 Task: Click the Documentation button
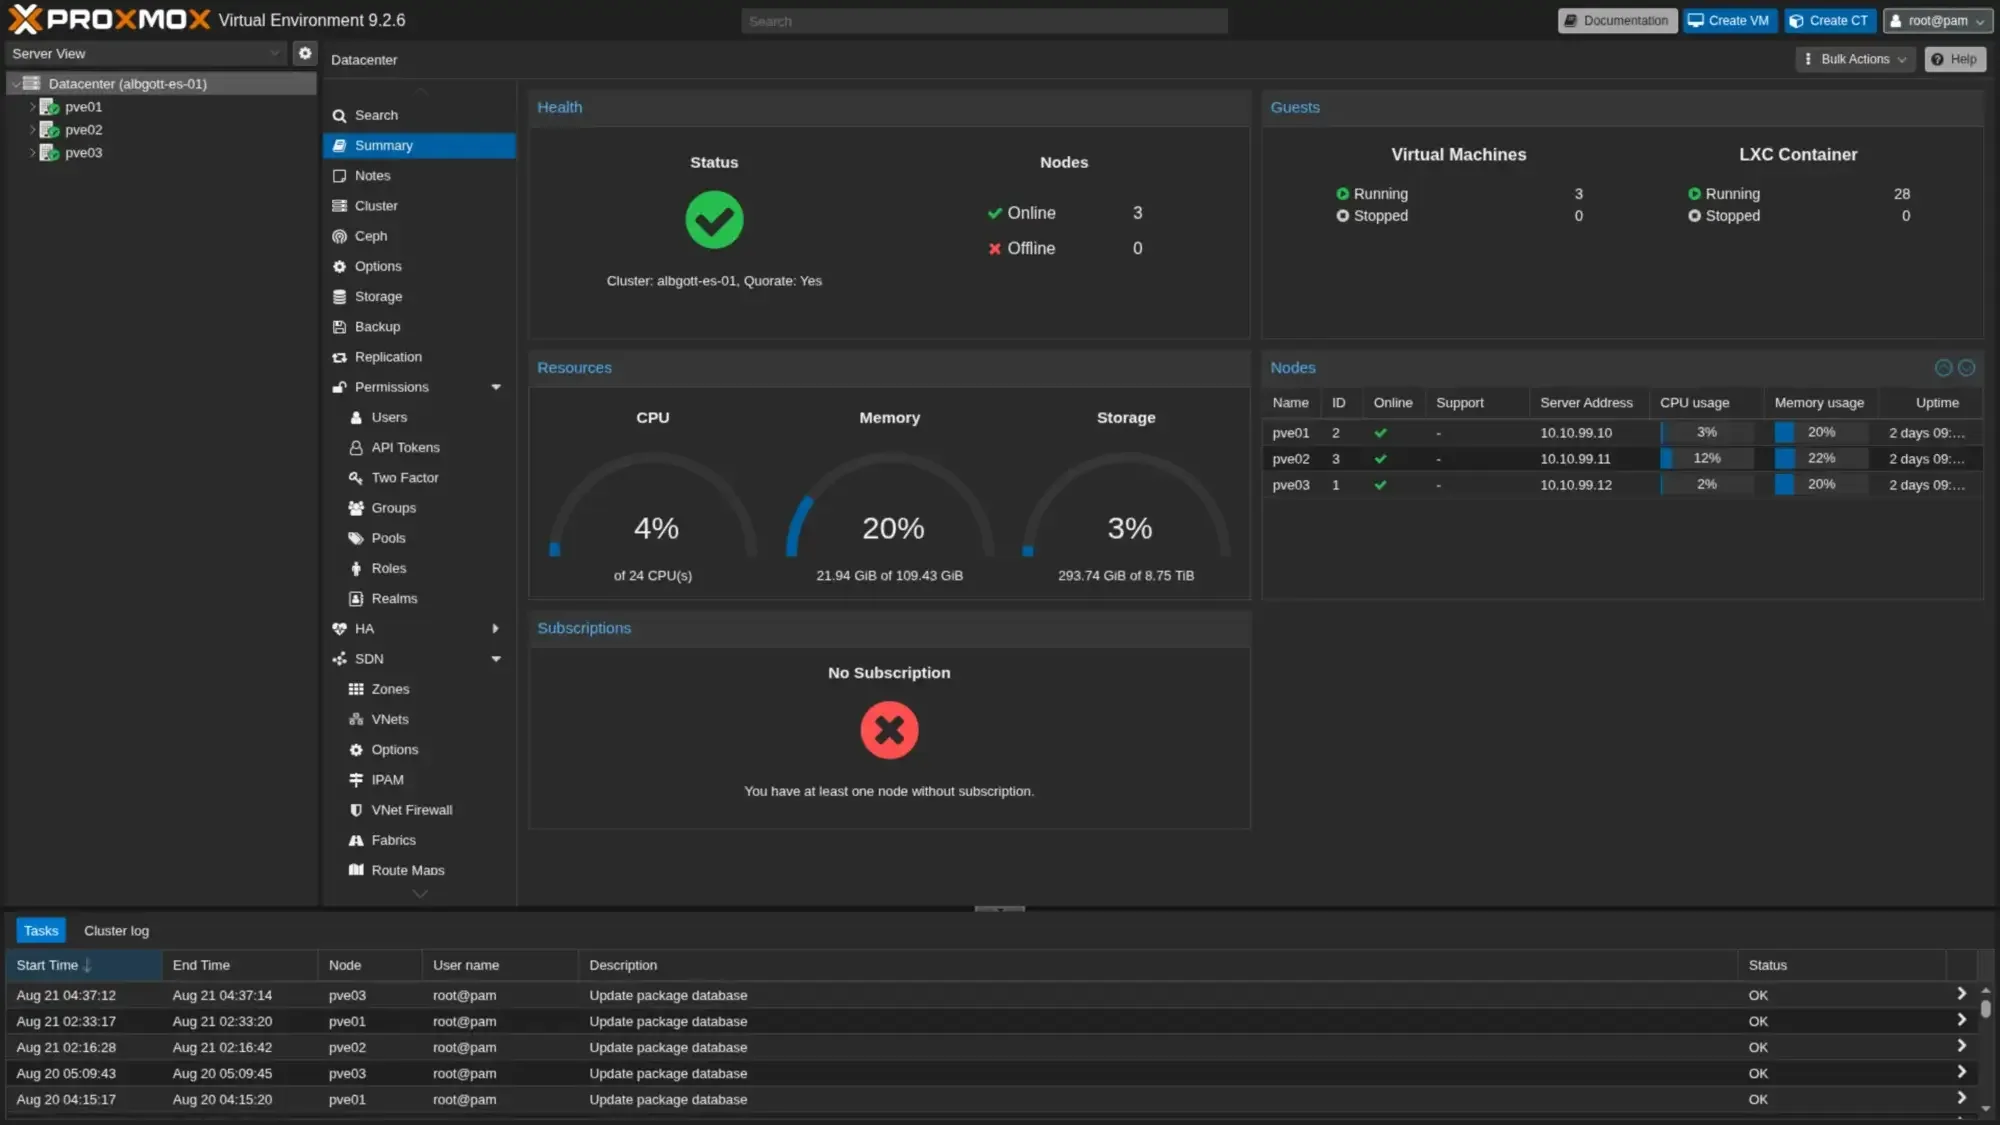(x=1617, y=21)
